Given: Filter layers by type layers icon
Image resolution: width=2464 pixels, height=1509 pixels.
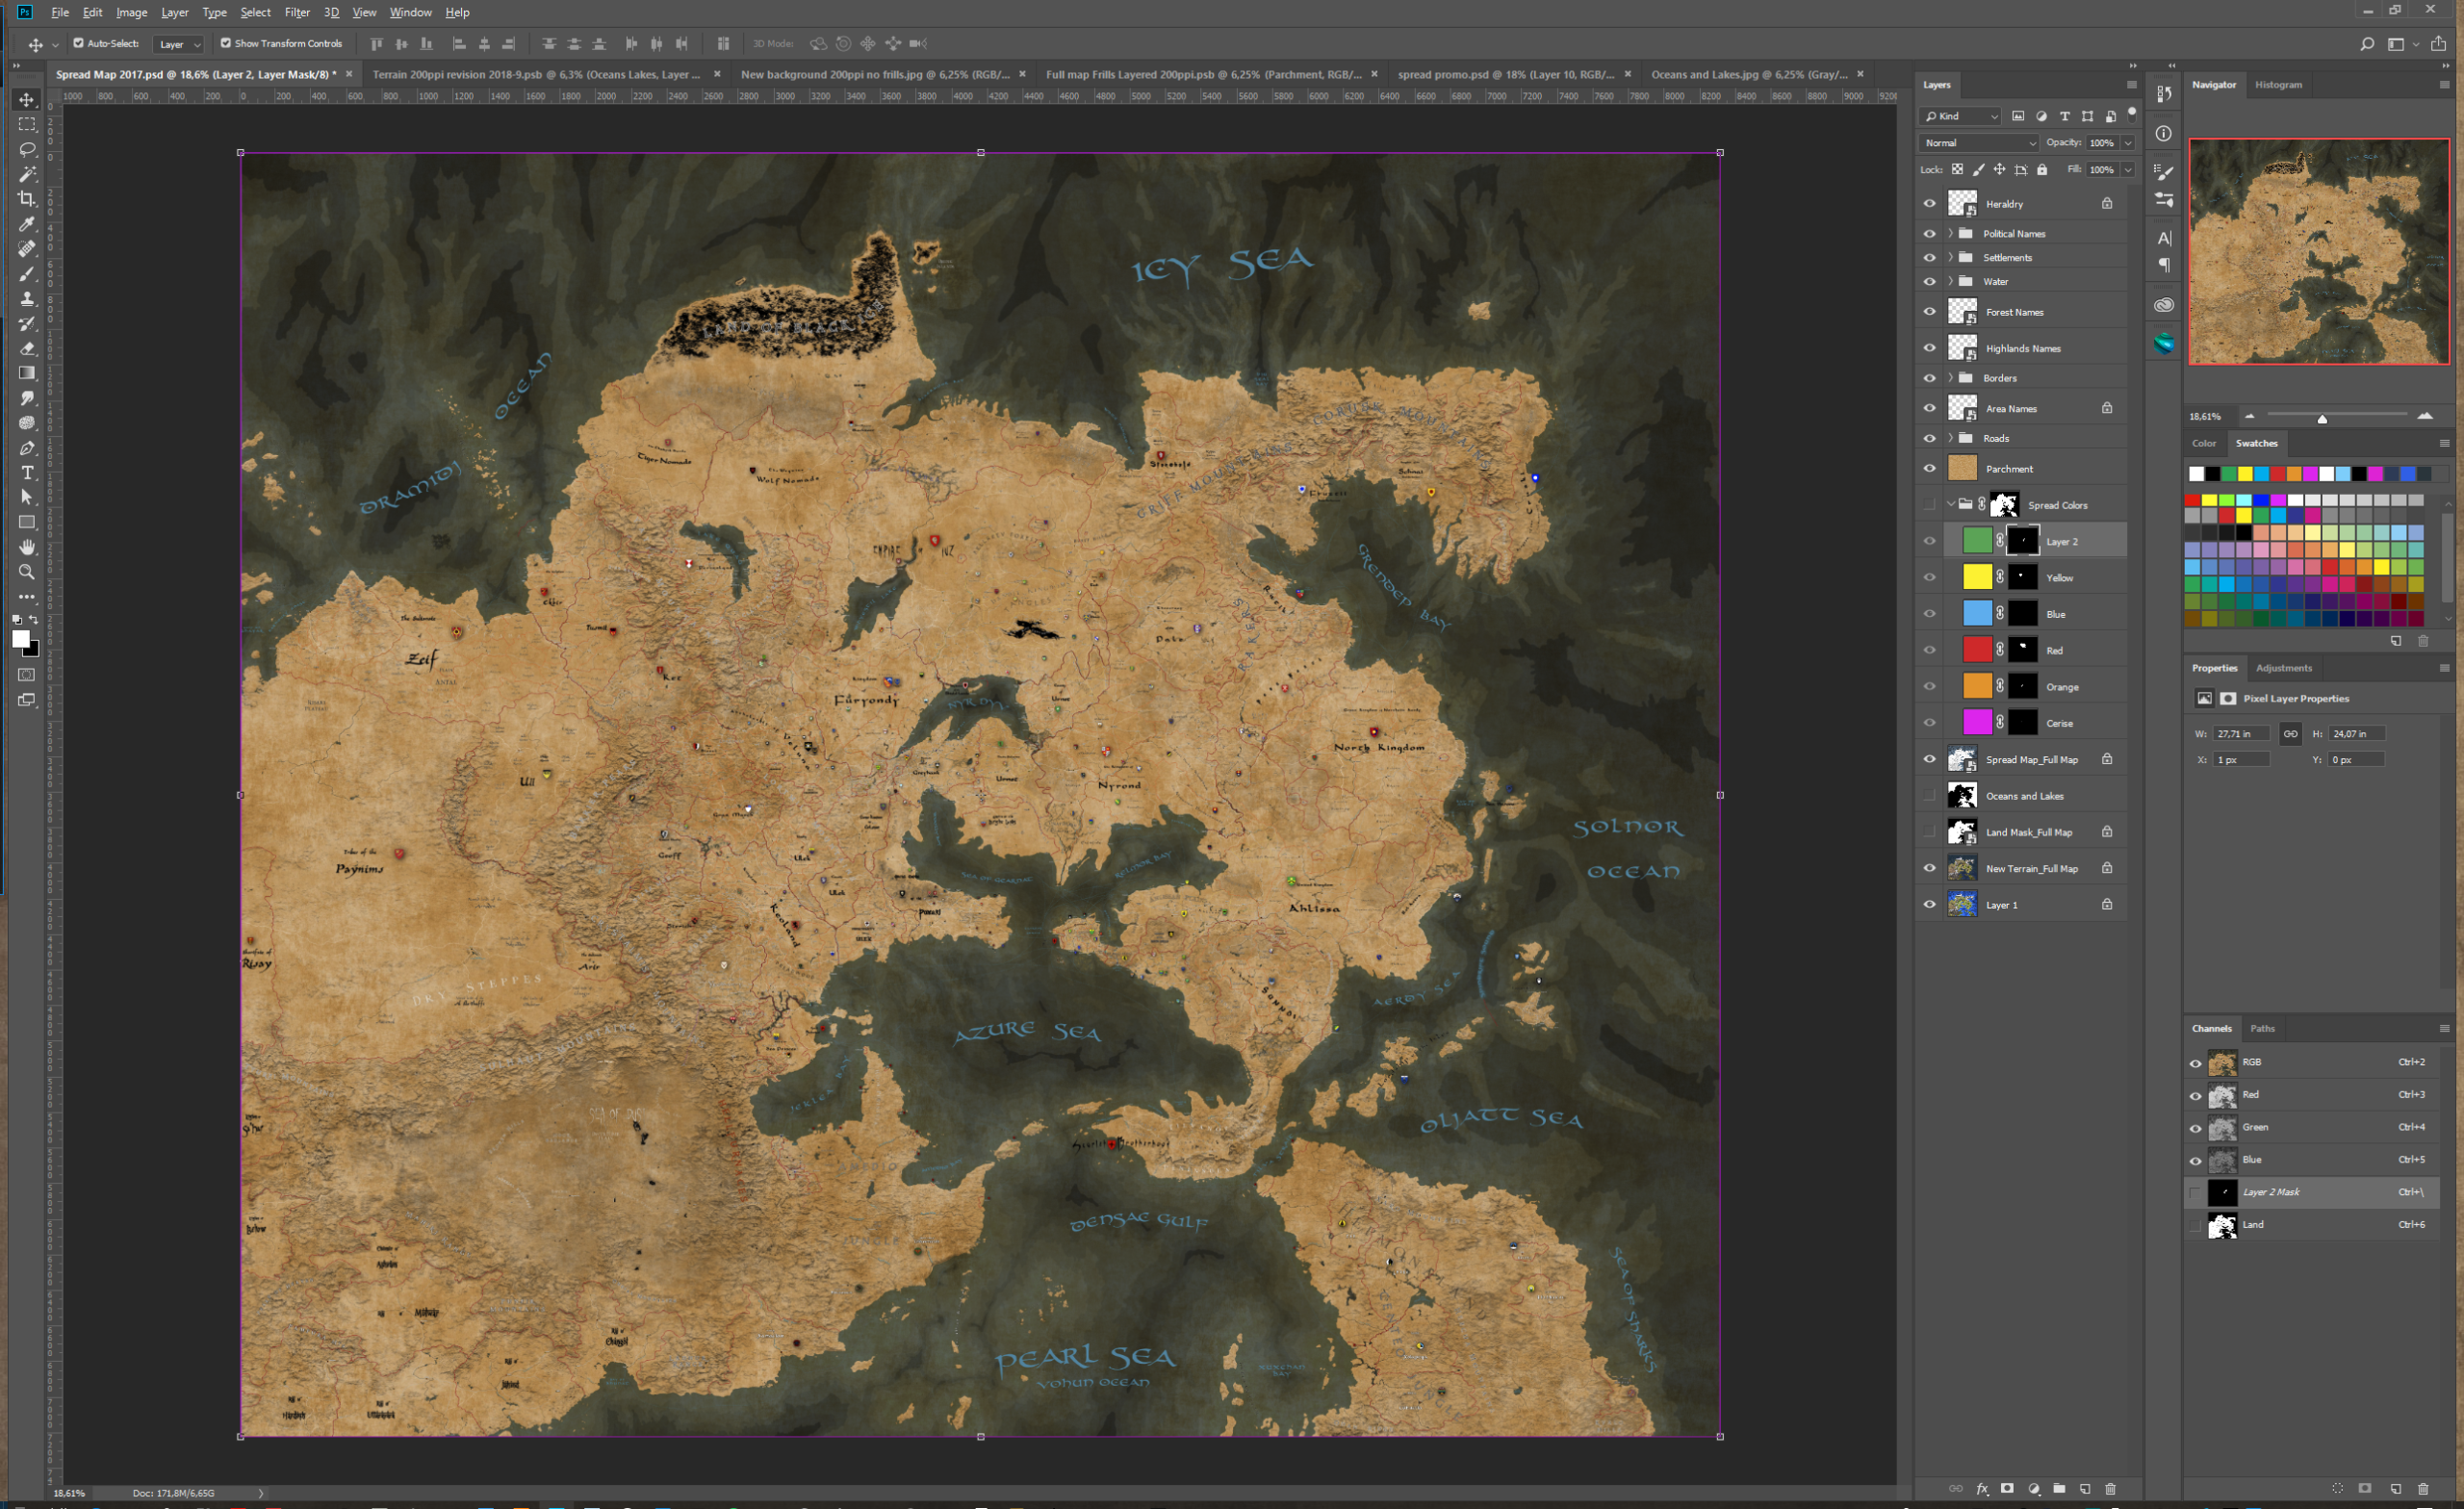Looking at the screenshot, I should click(2064, 116).
